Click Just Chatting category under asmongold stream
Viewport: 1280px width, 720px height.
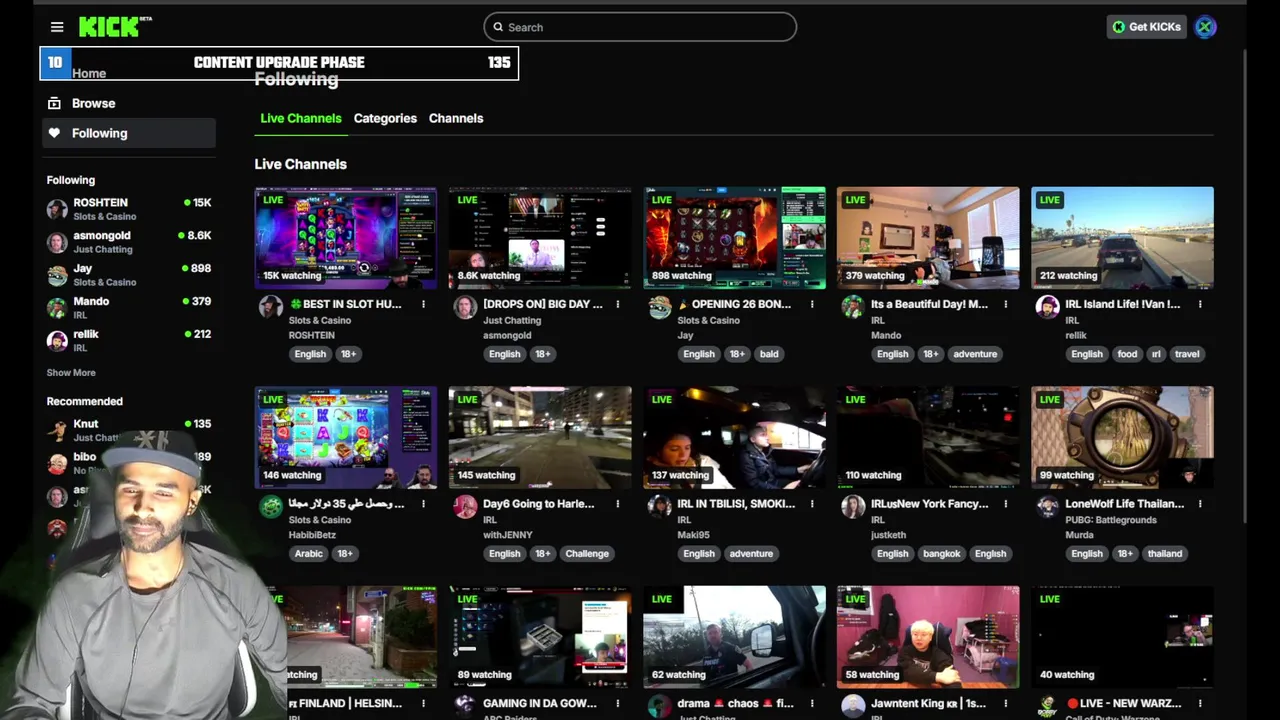click(512, 320)
